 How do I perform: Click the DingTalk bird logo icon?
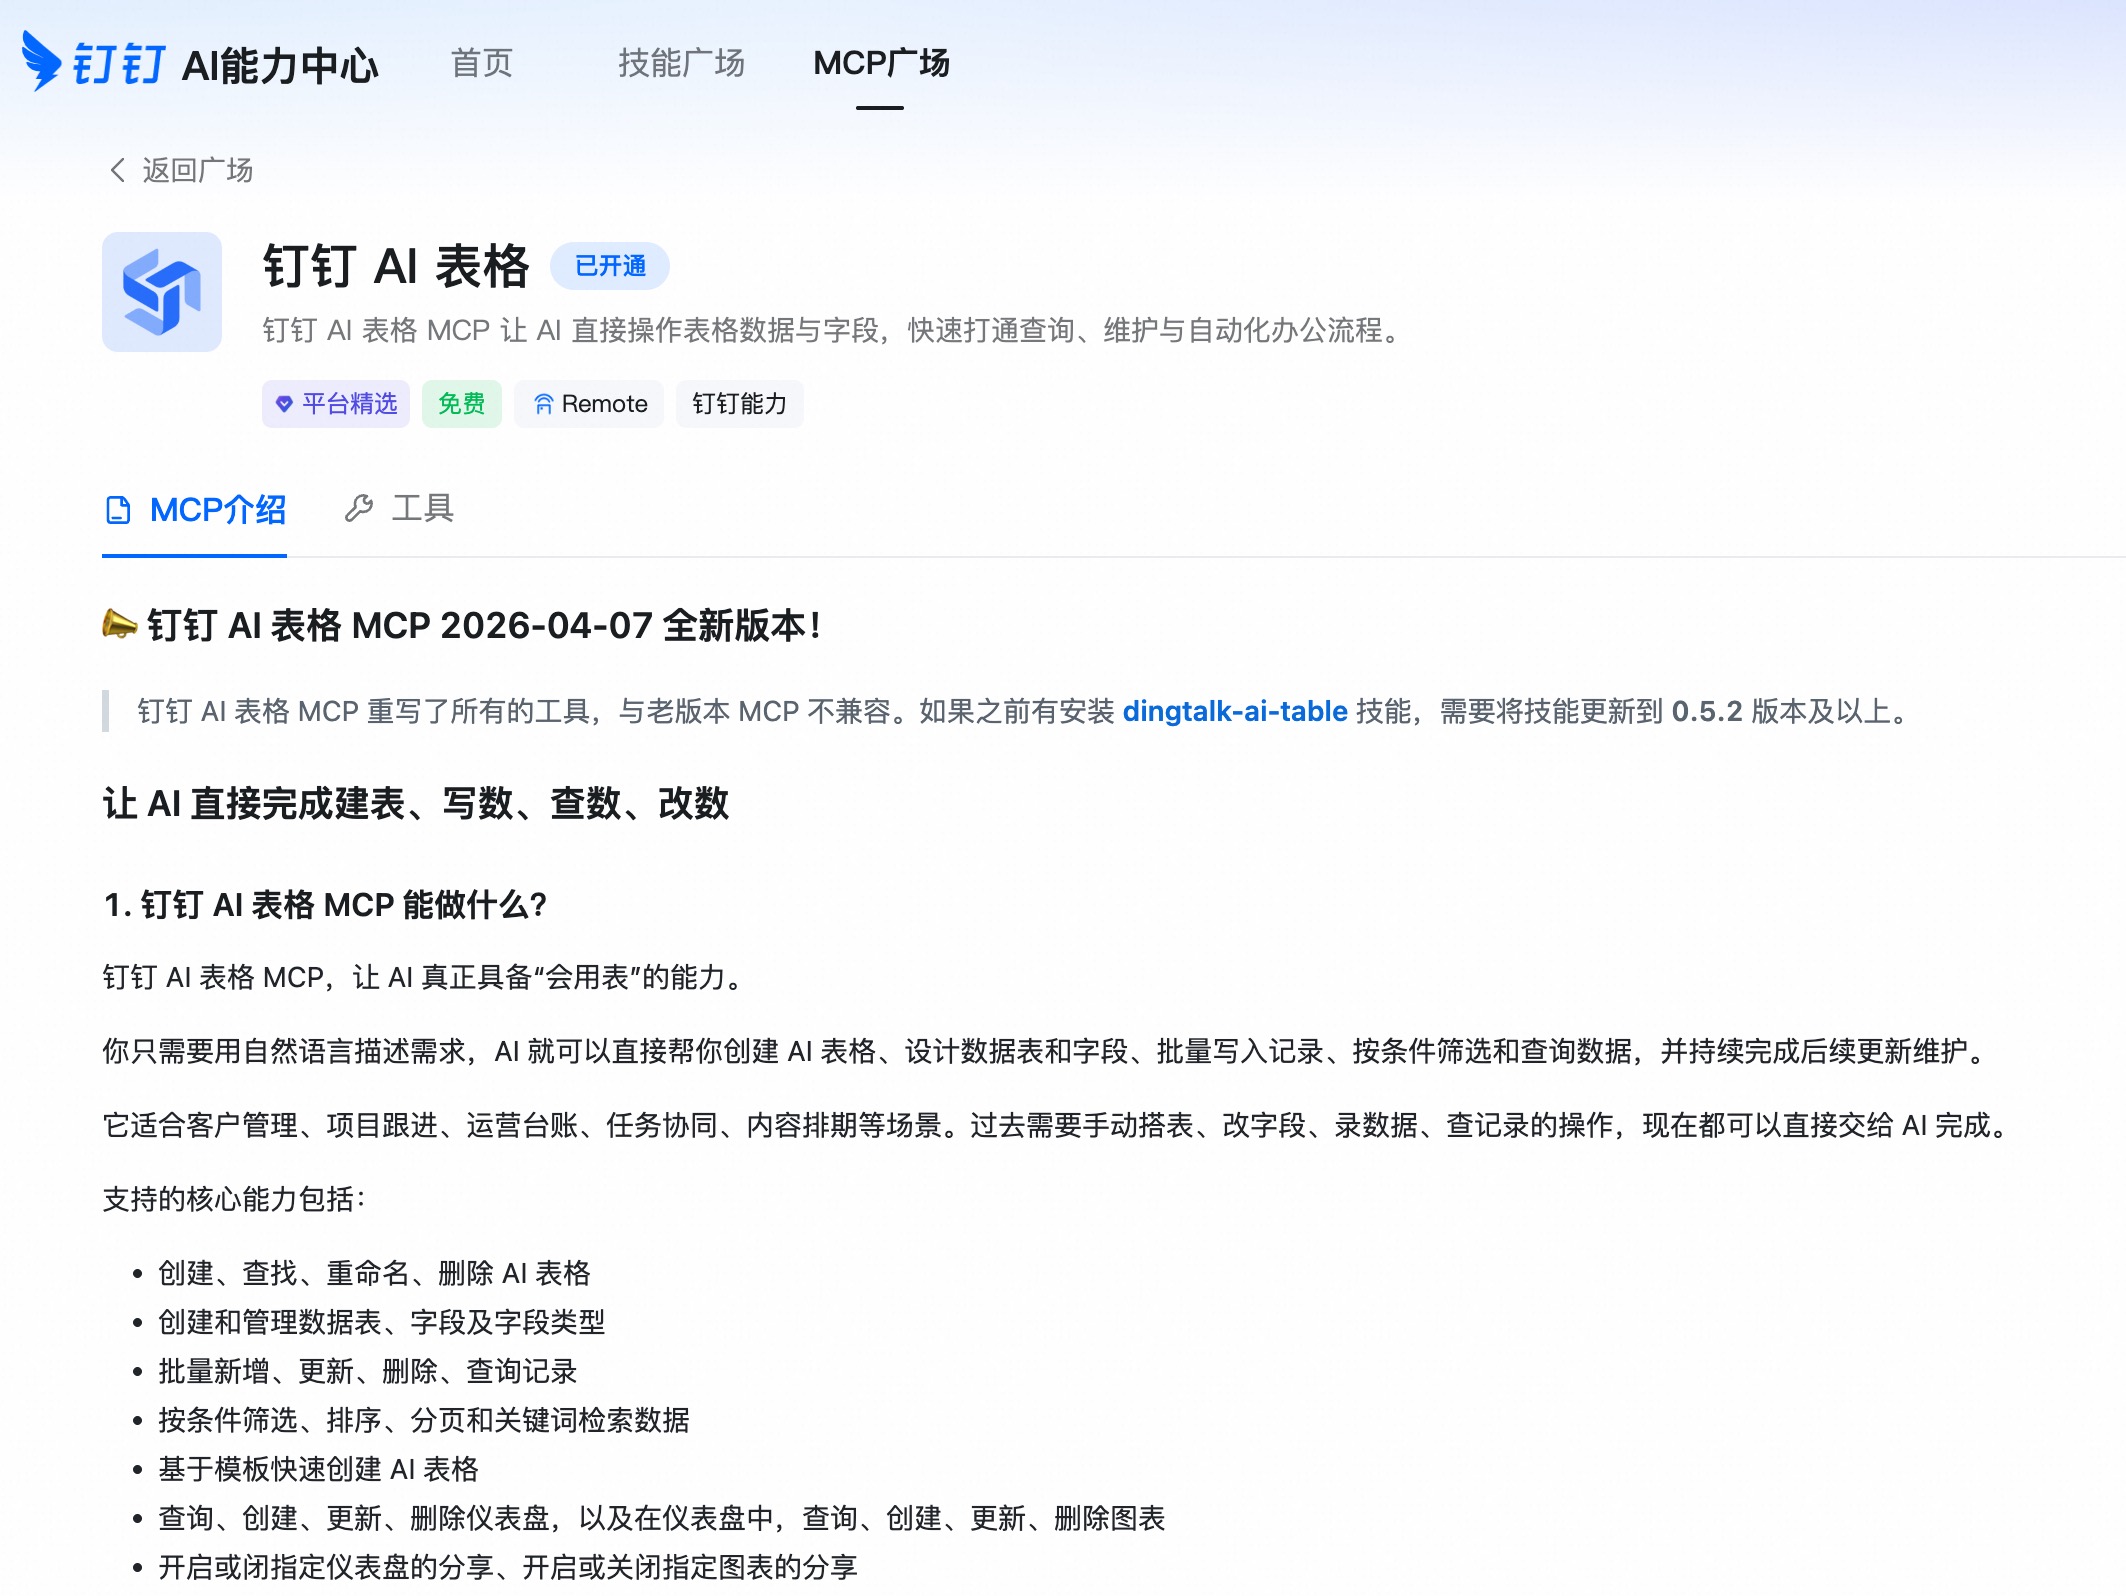click(x=42, y=61)
